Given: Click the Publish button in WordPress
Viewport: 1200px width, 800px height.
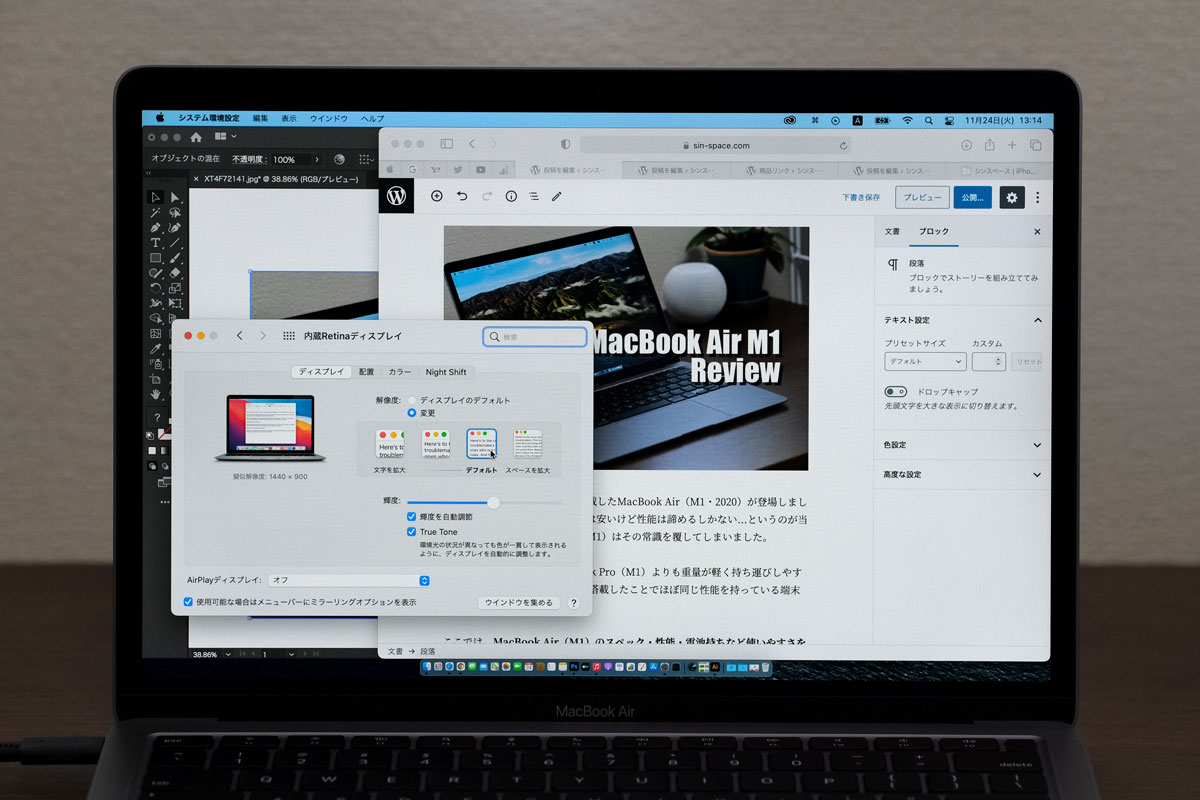Looking at the screenshot, I should pyautogui.click(x=972, y=197).
